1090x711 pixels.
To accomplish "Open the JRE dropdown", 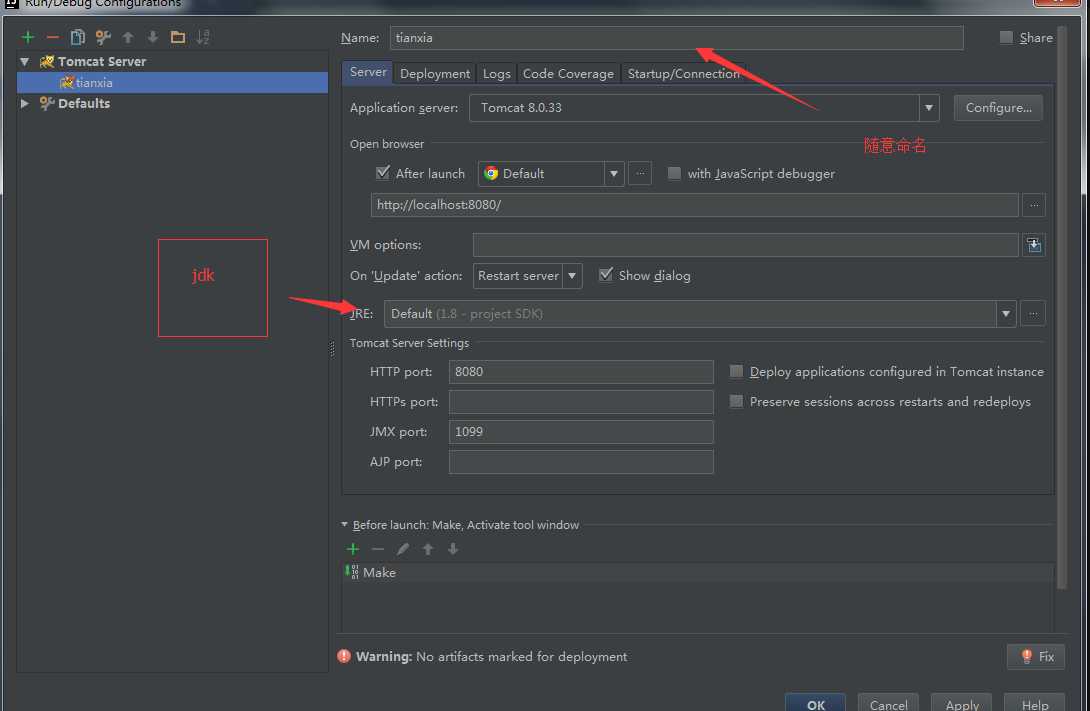I will tap(1006, 313).
